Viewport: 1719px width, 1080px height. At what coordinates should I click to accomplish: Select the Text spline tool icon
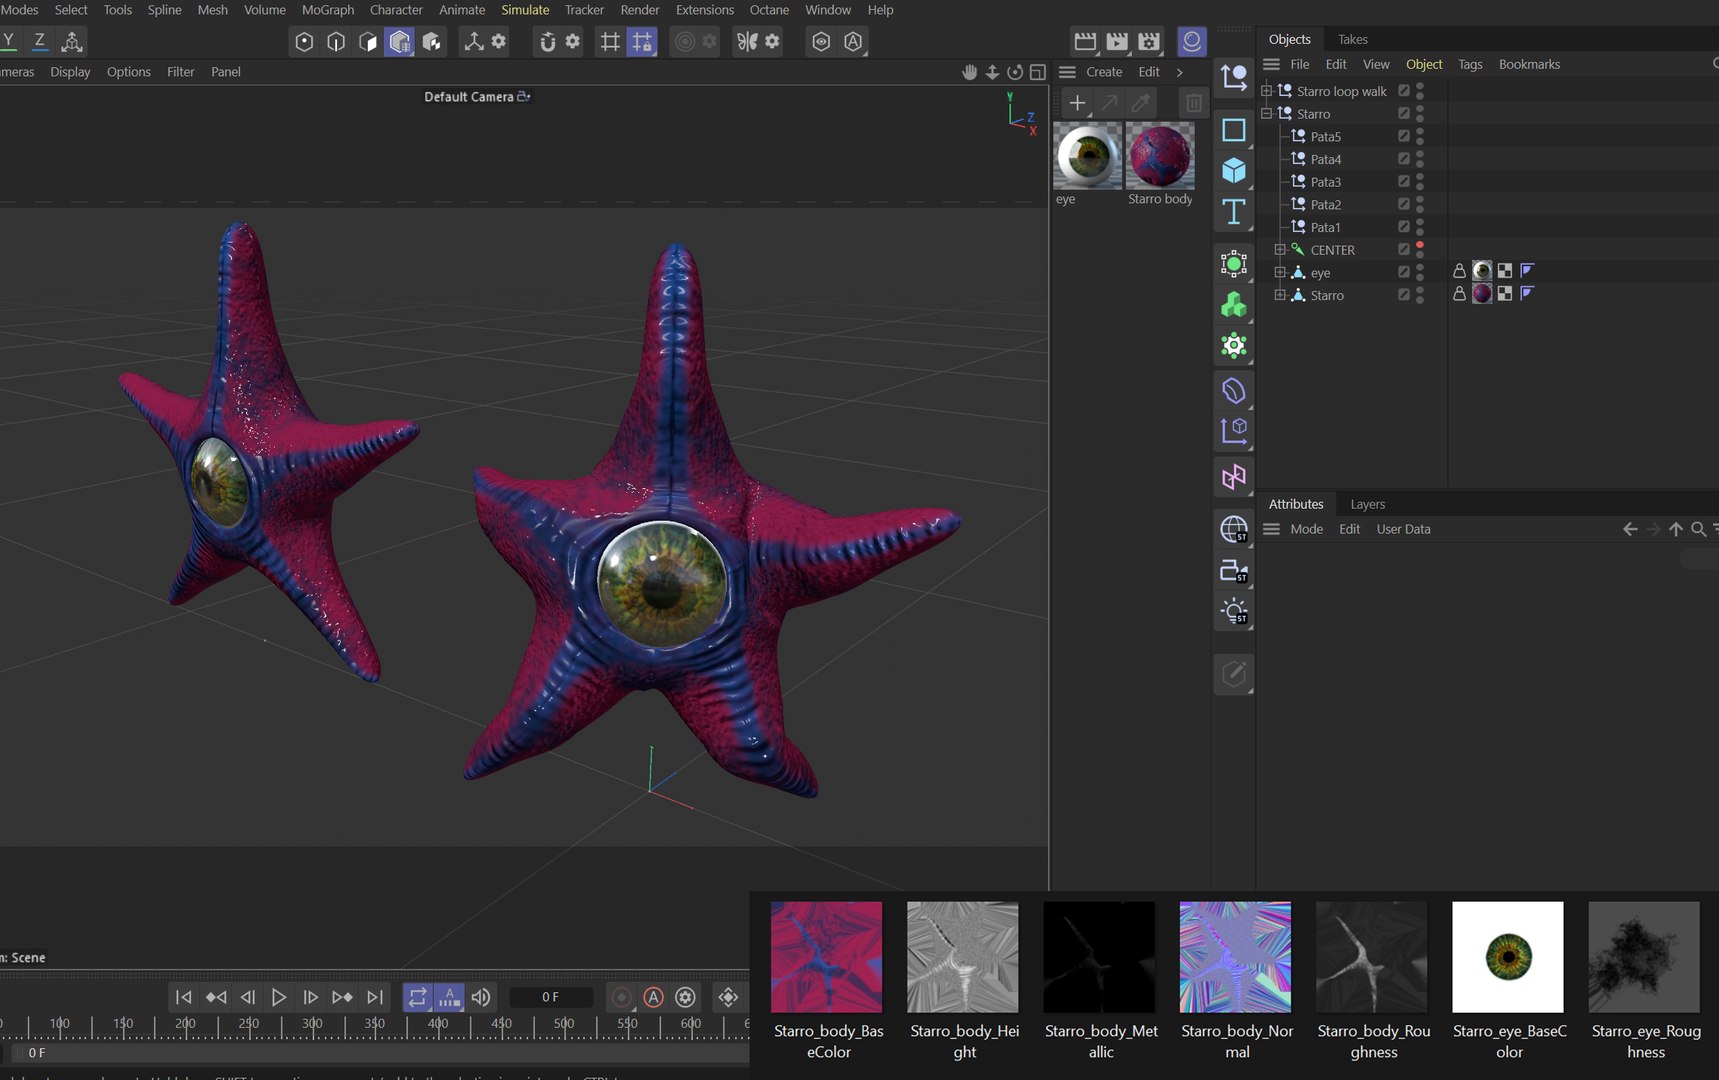(1234, 212)
